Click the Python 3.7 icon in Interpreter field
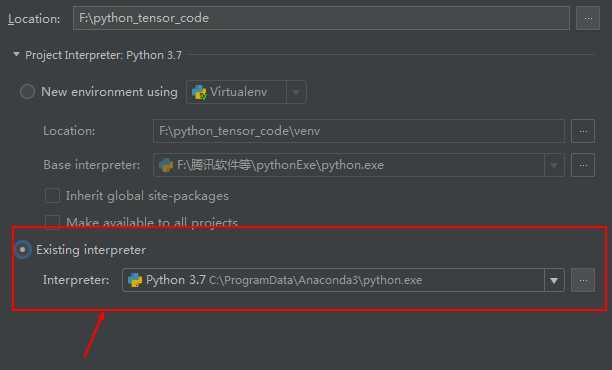The height and width of the screenshot is (370, 612). [x=135, y=280]
